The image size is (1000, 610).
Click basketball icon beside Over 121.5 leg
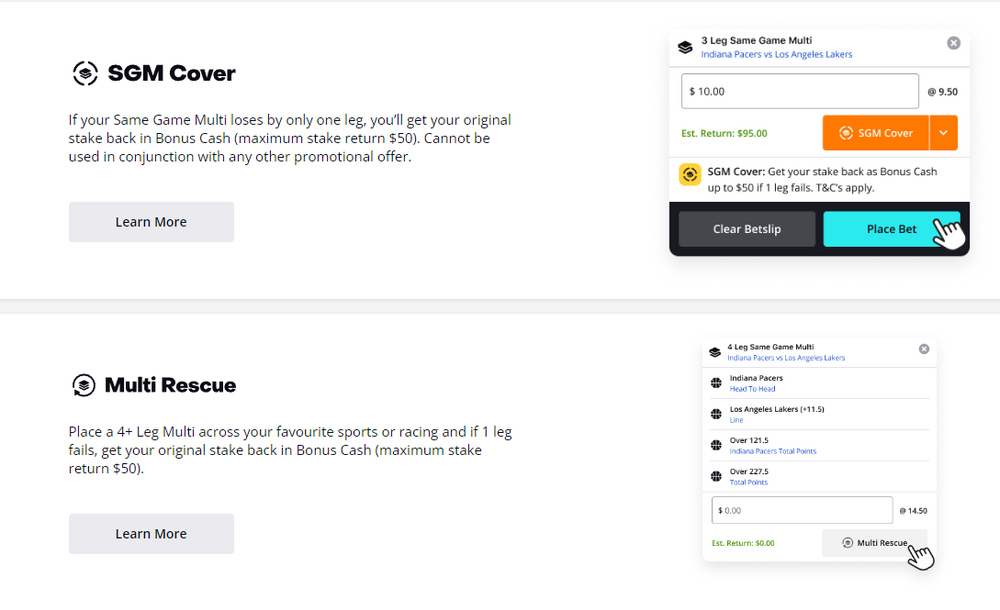(715, 445)
